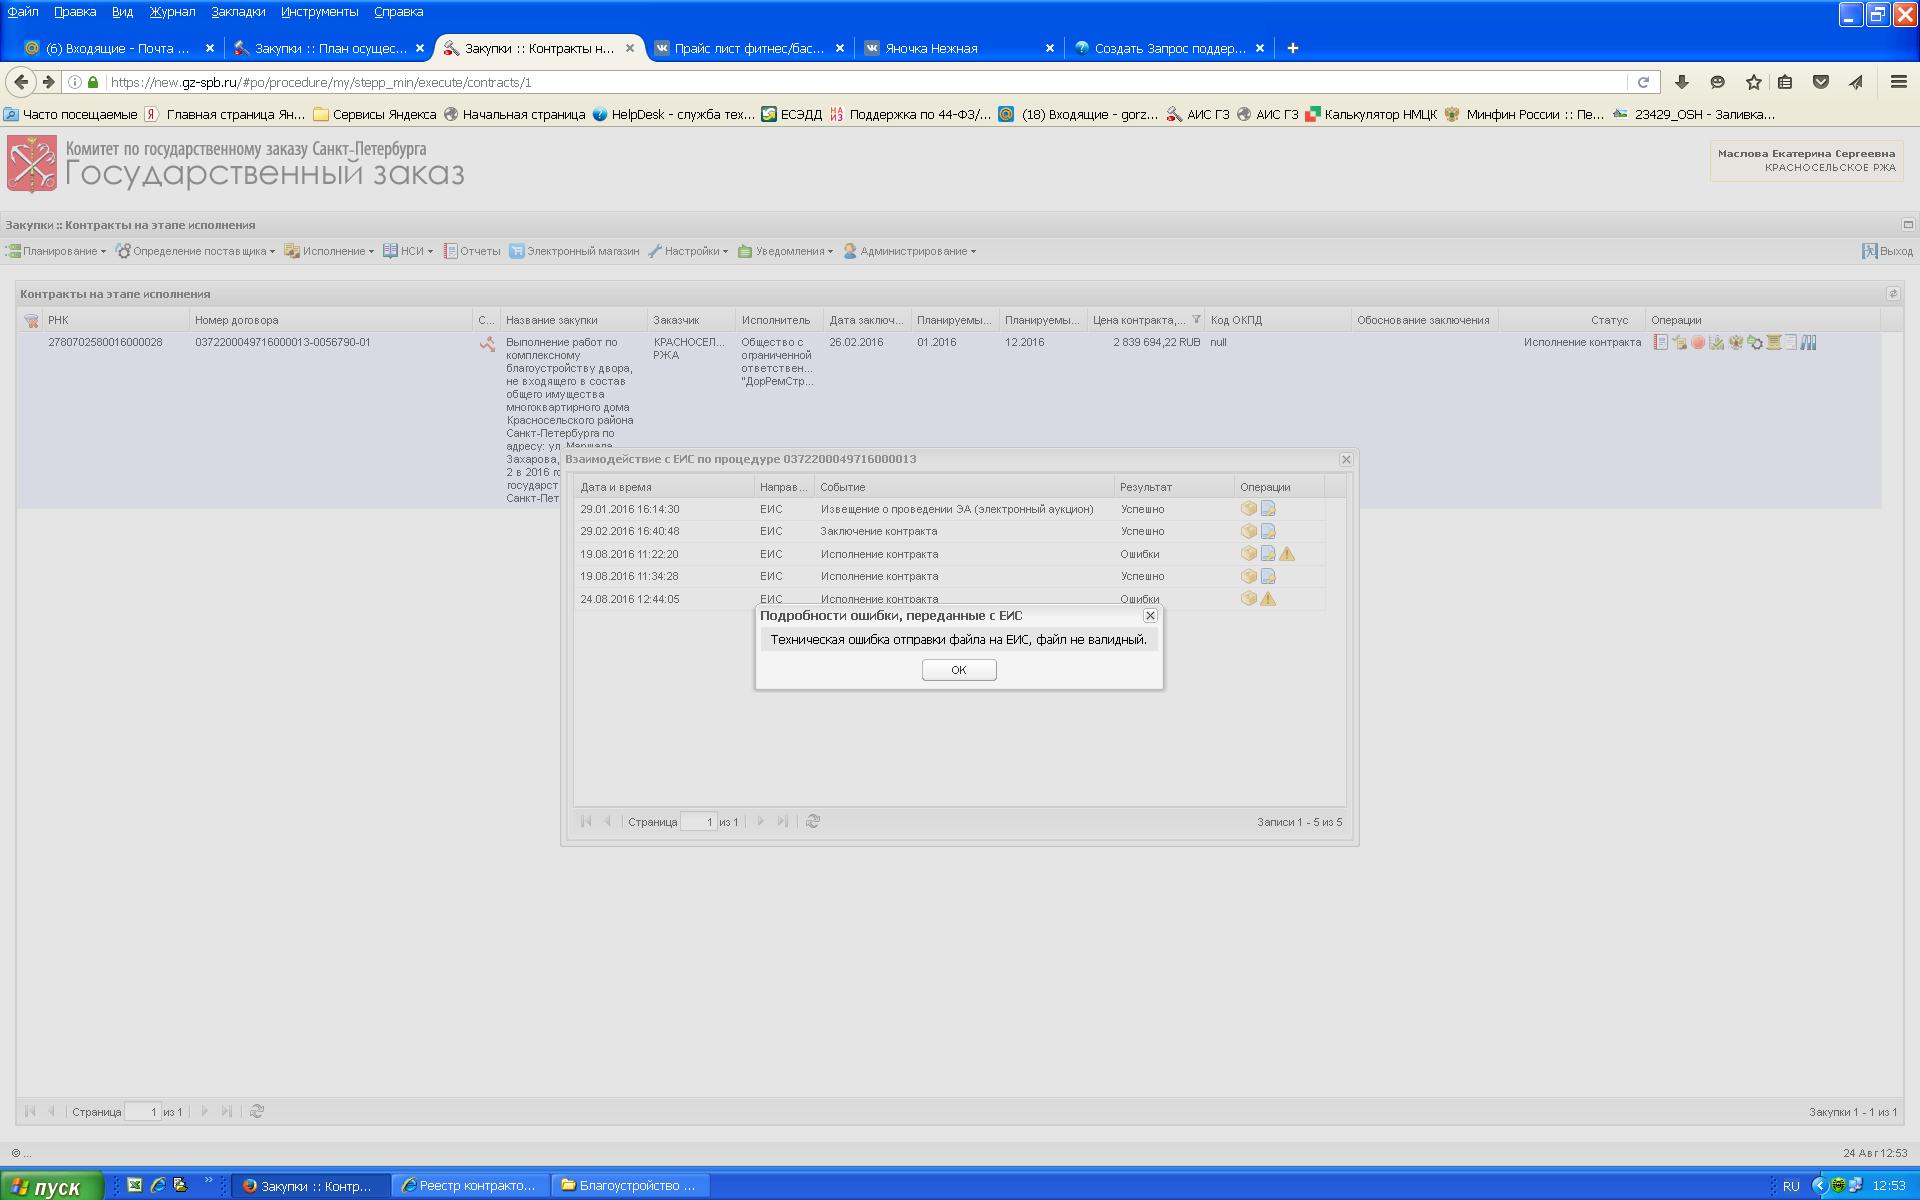Click the clear filter icon beside РНК
This screenshot has height=1200, width=1920.
[x=31, y=320]
